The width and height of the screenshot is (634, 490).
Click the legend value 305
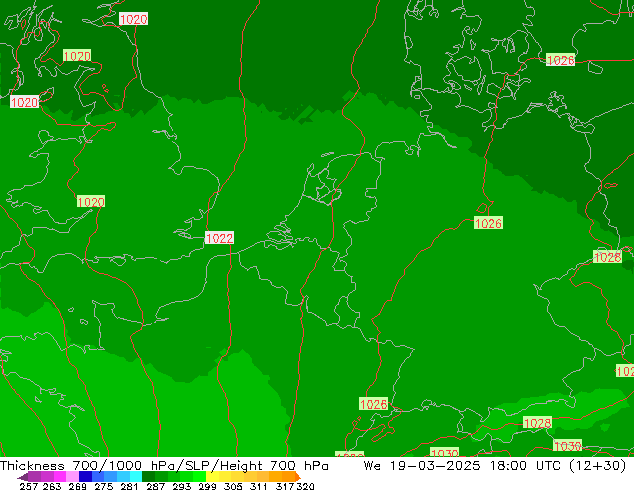233,486
